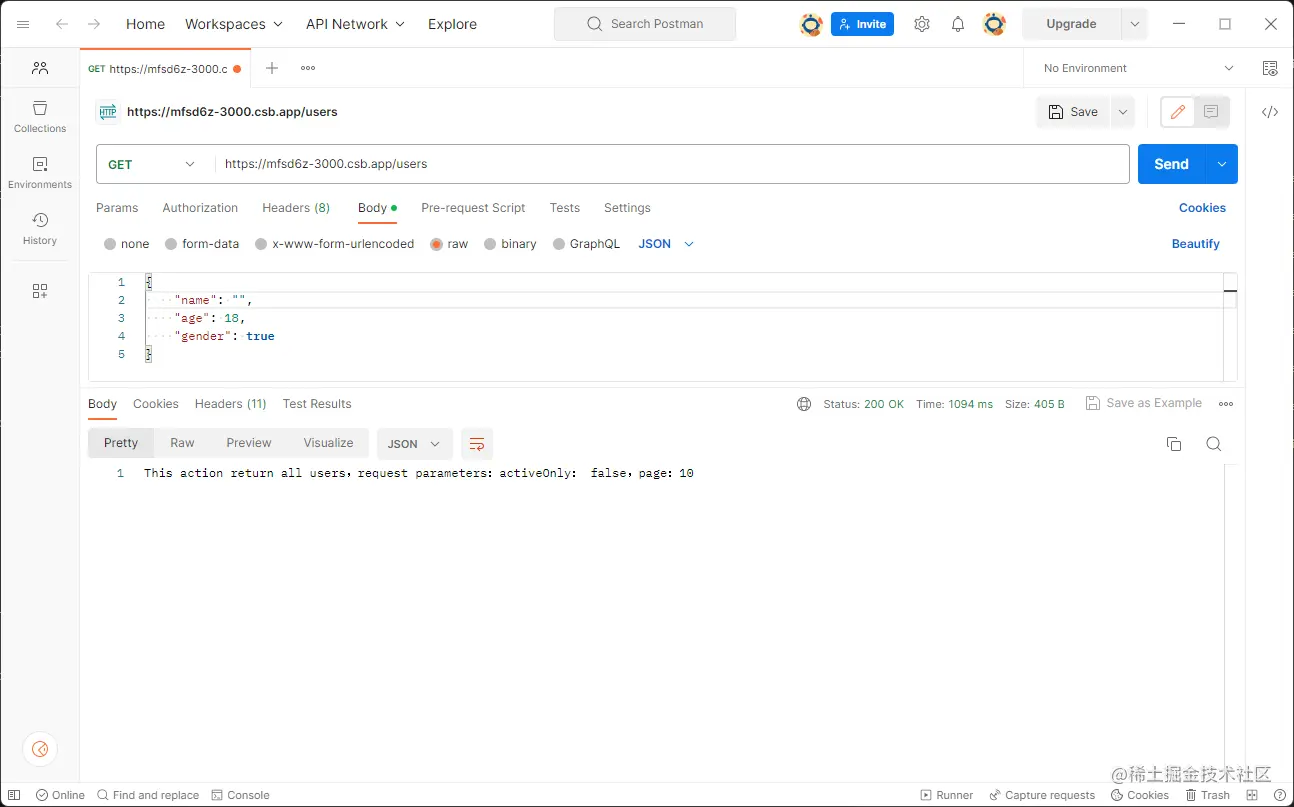Open the GET method dropdown

click(152, 164)
